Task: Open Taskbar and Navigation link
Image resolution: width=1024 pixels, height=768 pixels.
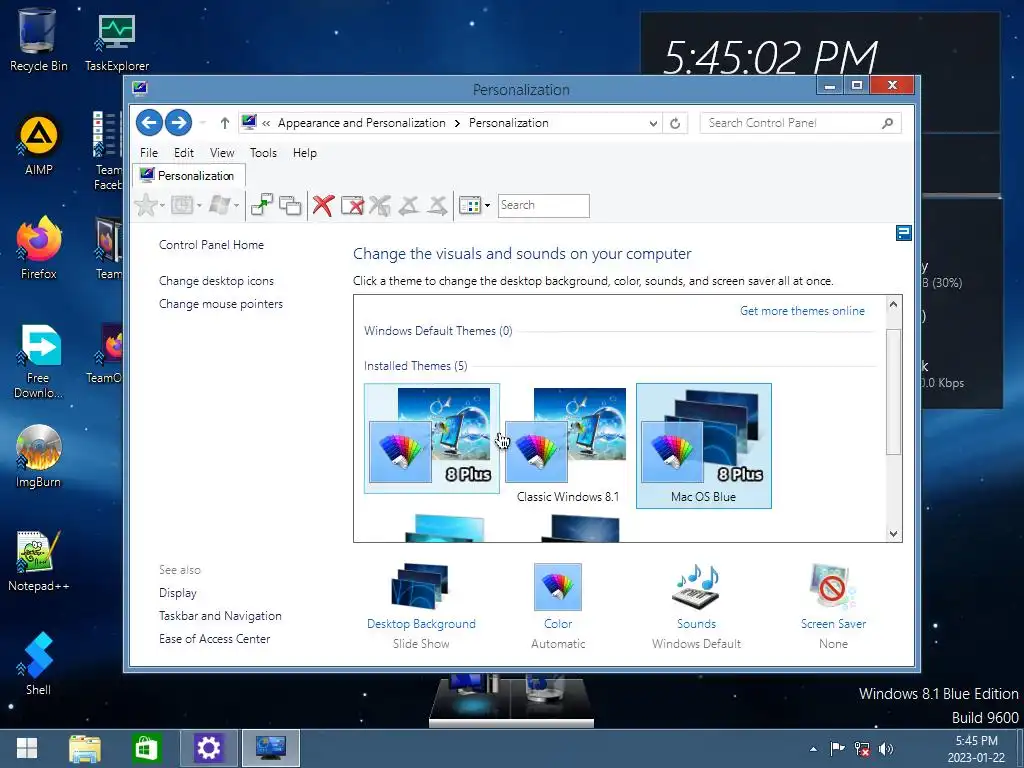Action: pos(220,616)
